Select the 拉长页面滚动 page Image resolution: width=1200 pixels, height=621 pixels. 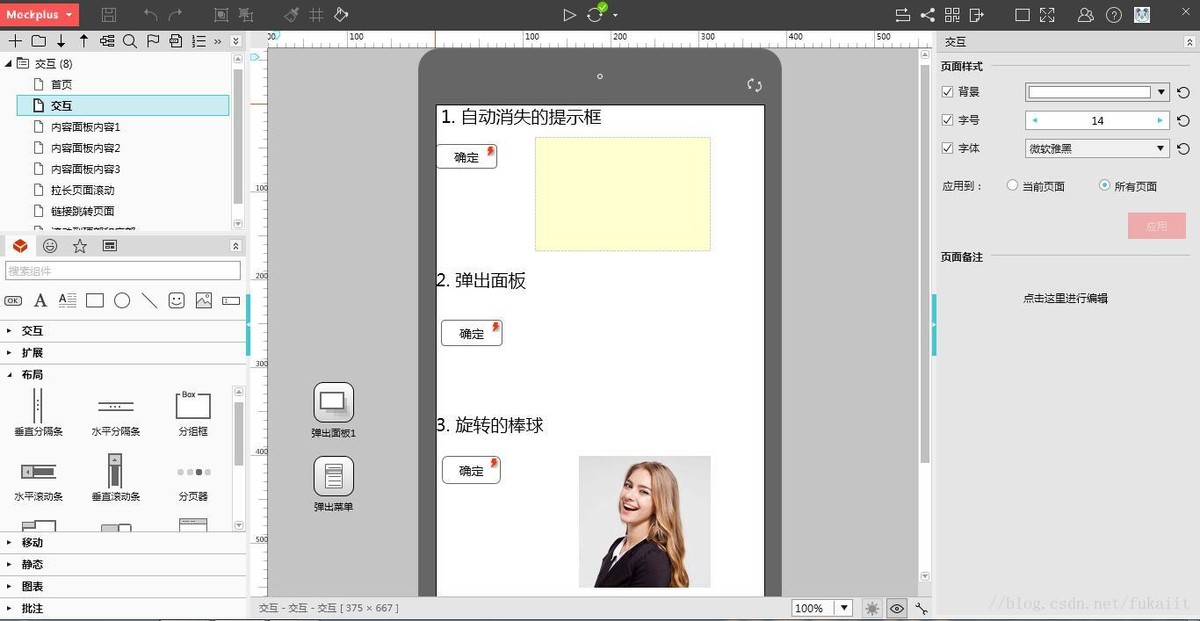click(82, 190)
